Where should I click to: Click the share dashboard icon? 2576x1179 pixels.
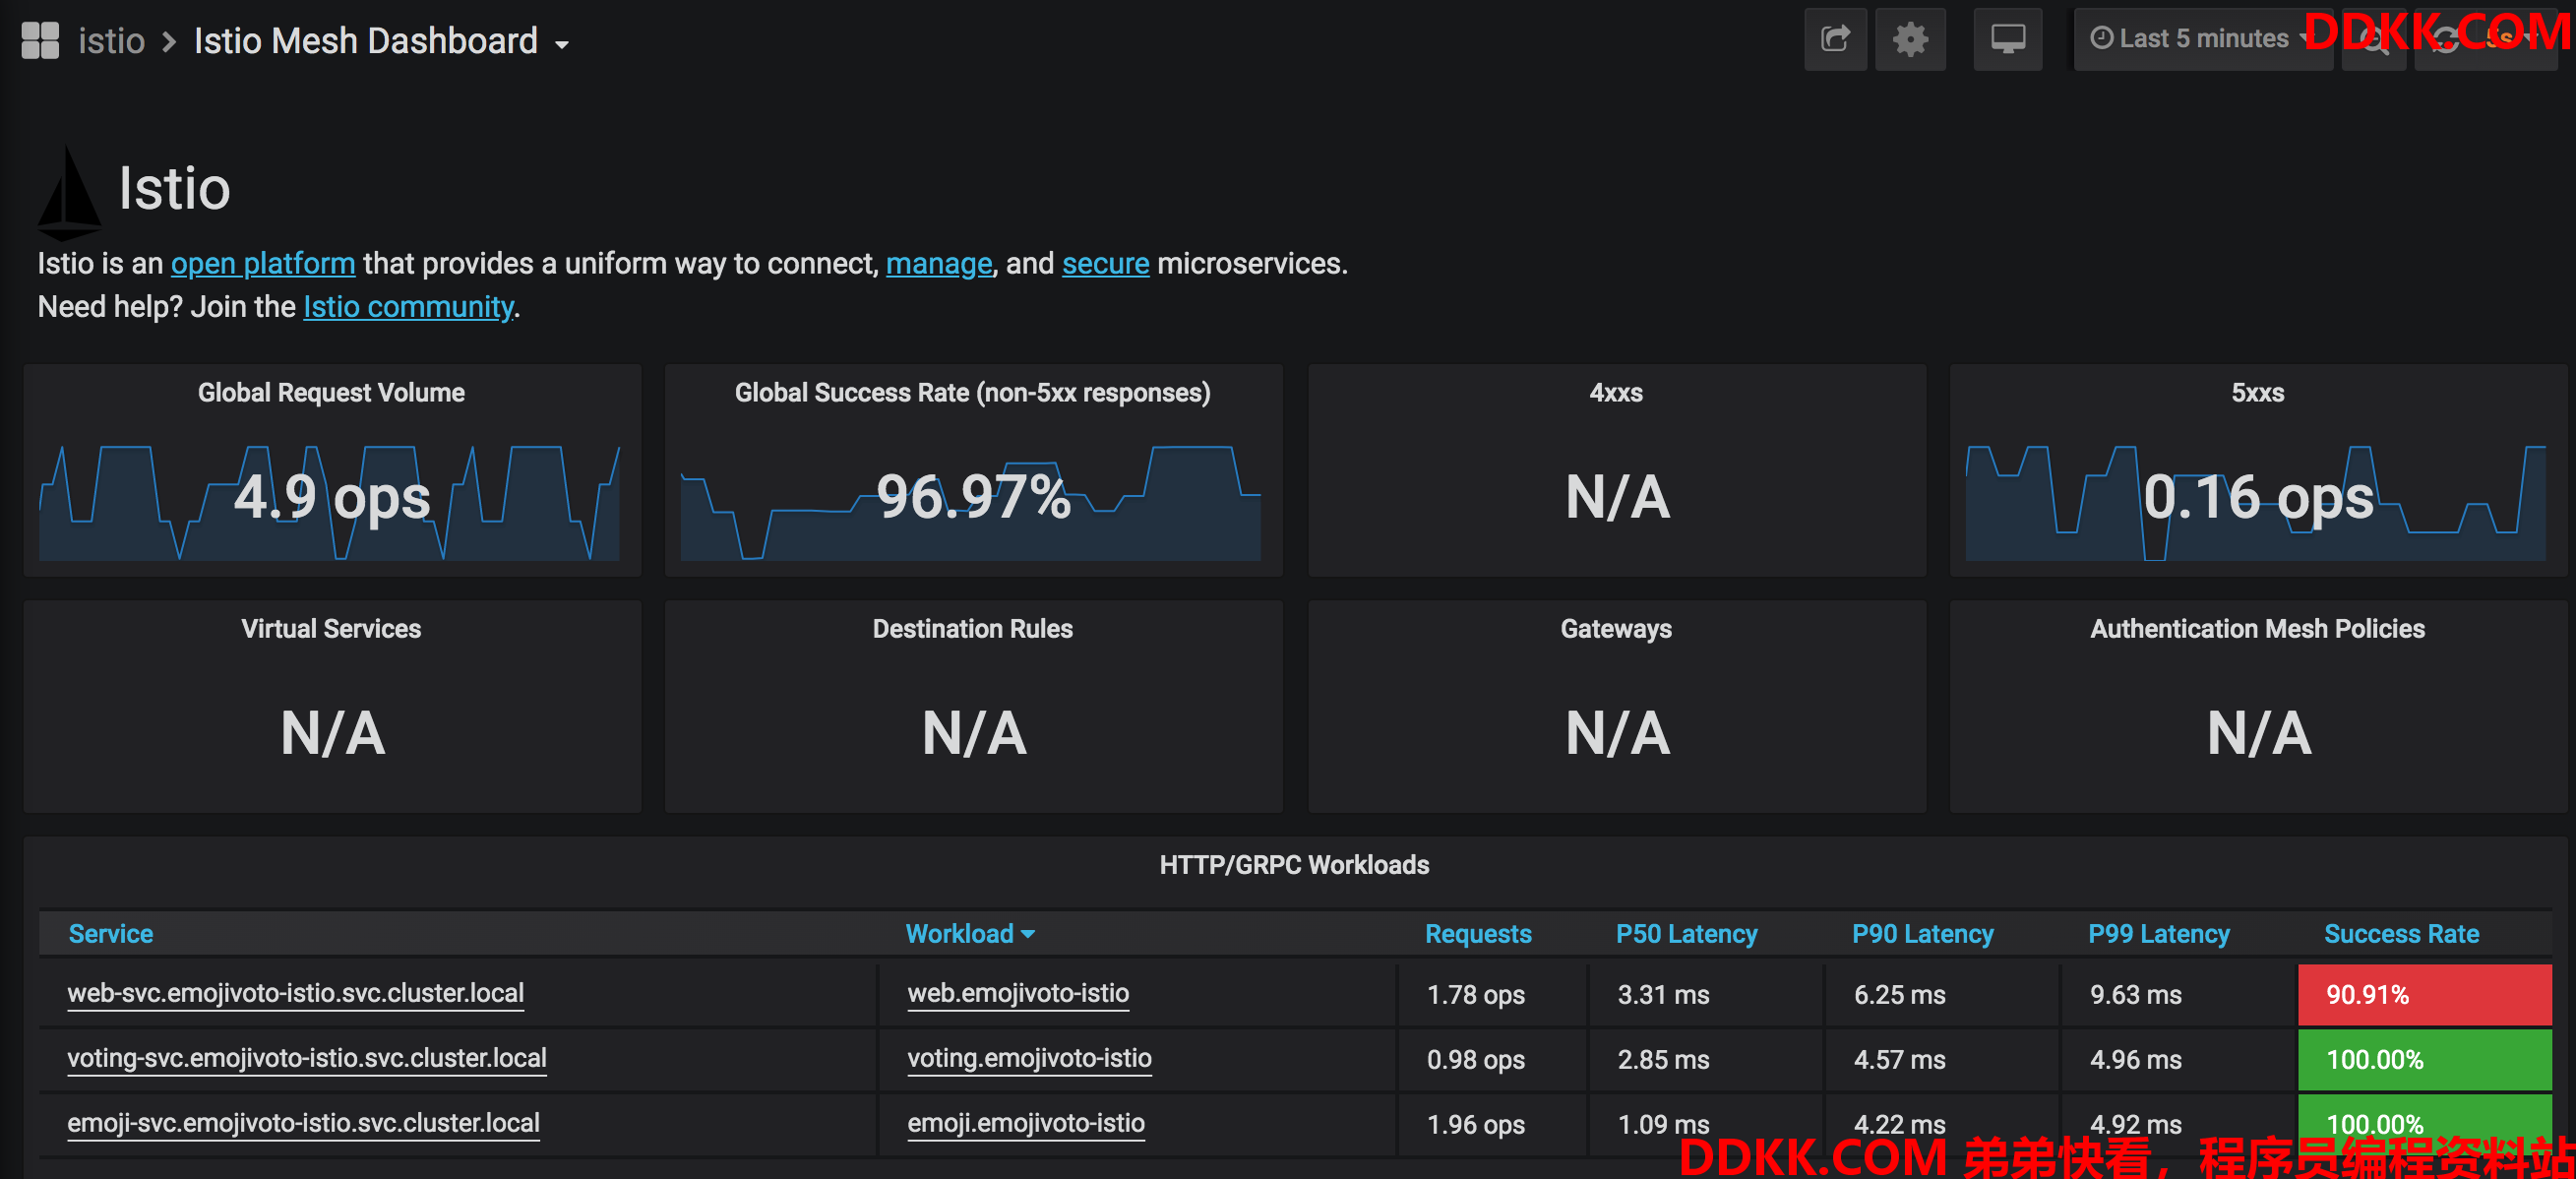pyautogui.click(x=1835, y=40)
